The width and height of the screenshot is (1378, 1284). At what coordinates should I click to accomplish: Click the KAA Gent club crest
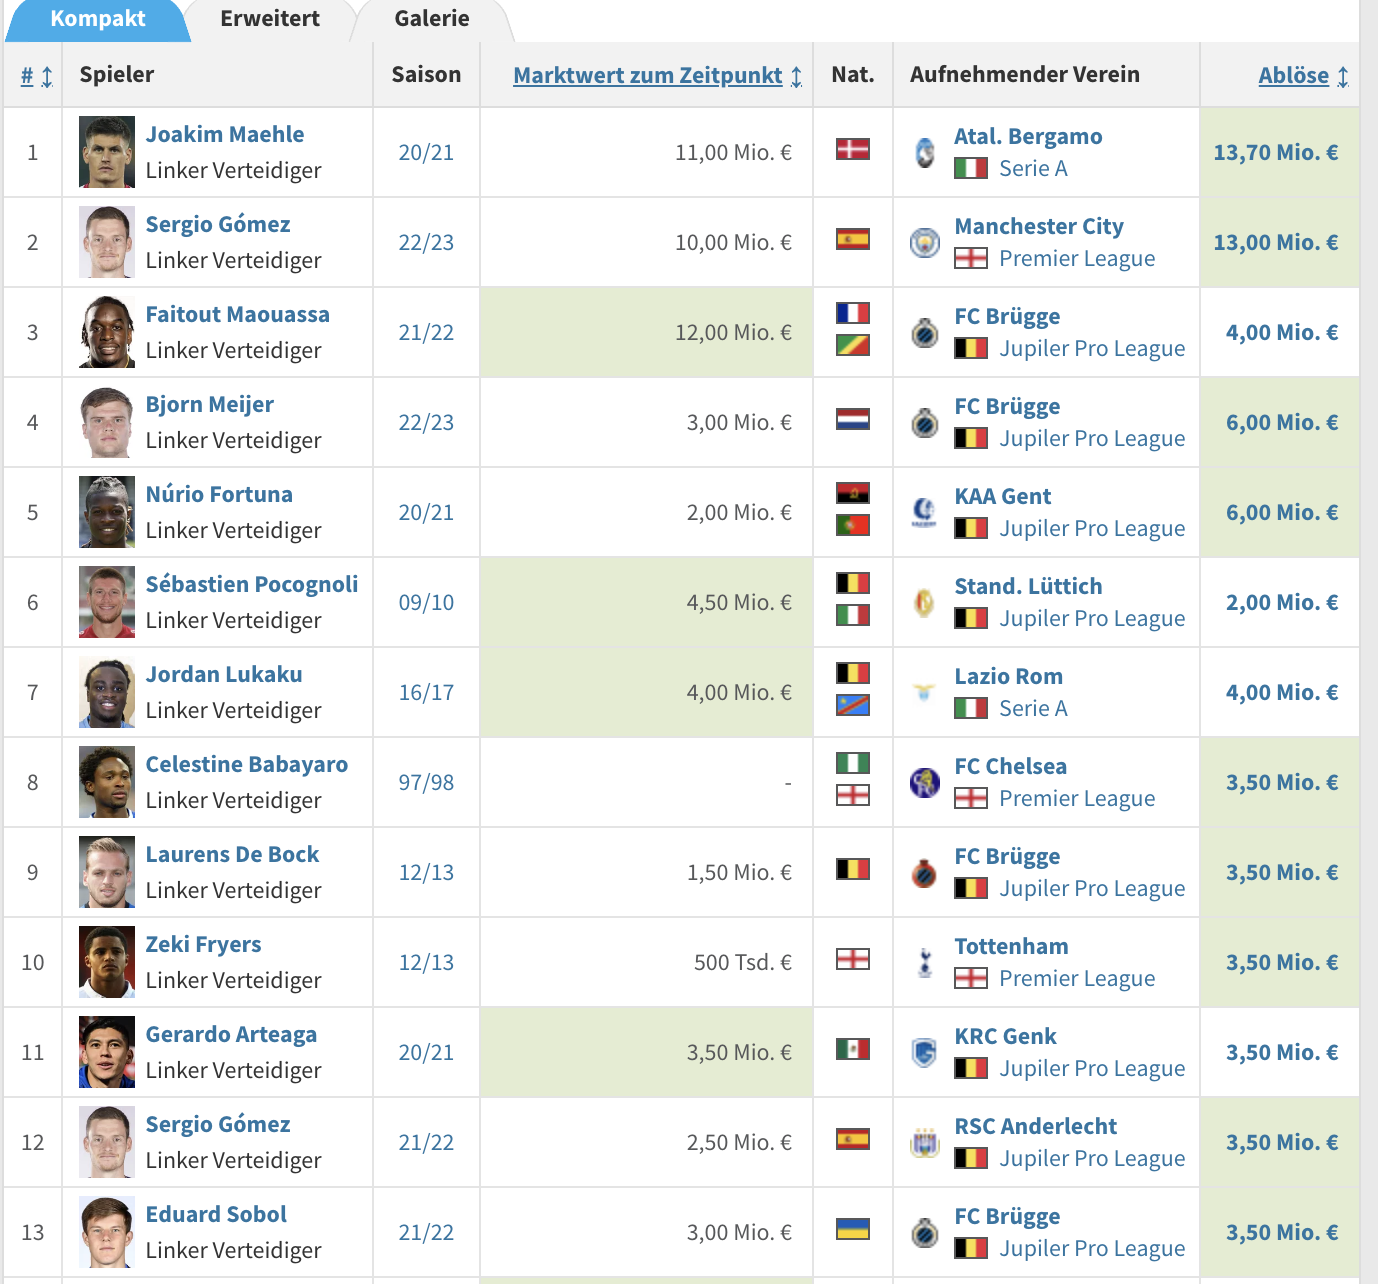[x=925, y=512]
